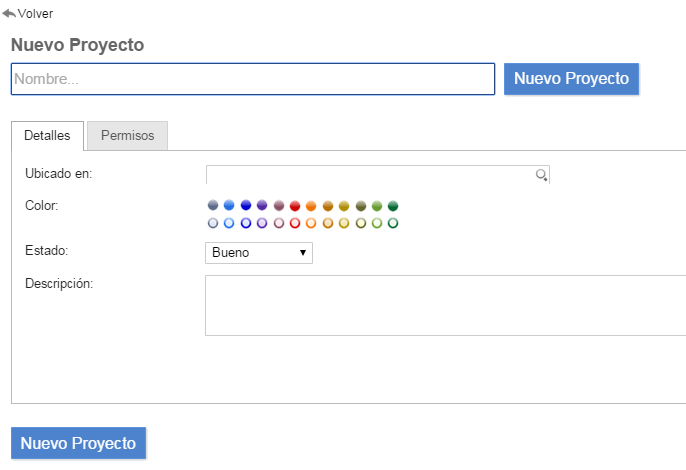Click the search magnifier in Ubicado en

point(541,175)
